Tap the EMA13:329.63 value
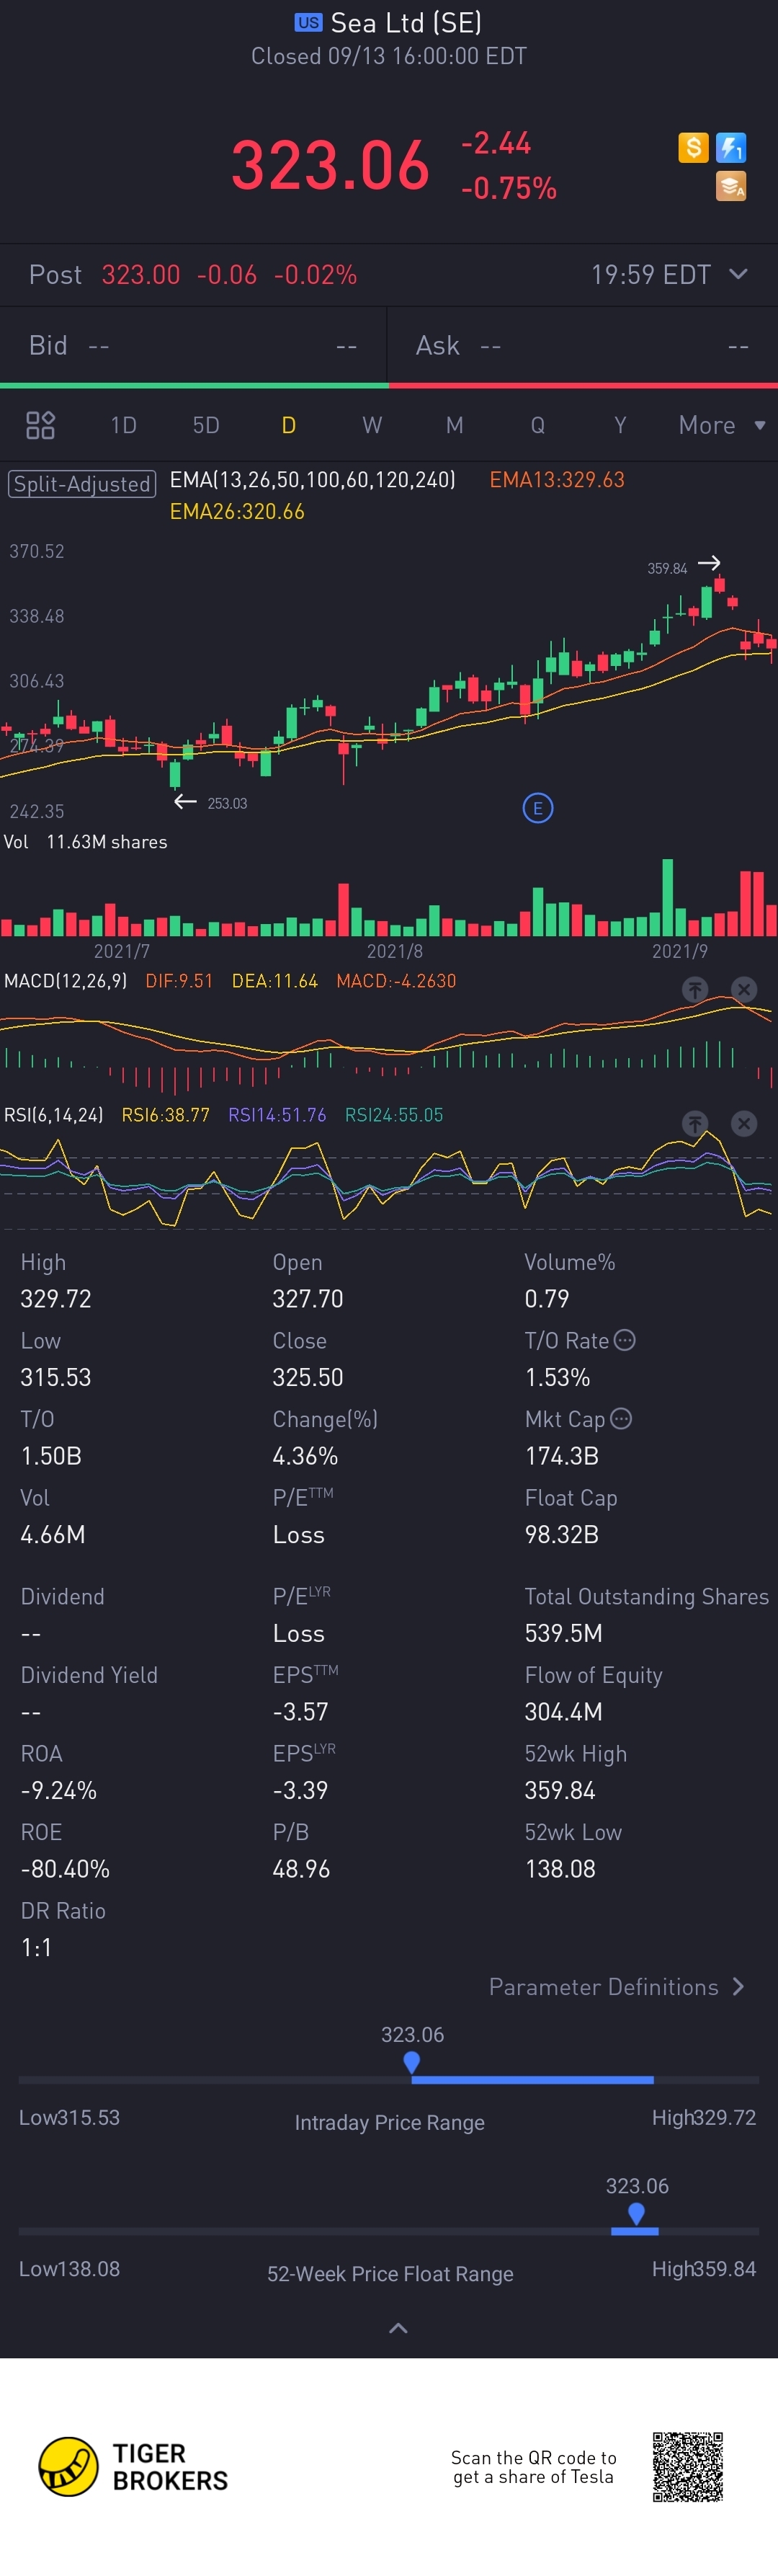778x2576 pixels. pyautogui.click(x=557, y=480)
